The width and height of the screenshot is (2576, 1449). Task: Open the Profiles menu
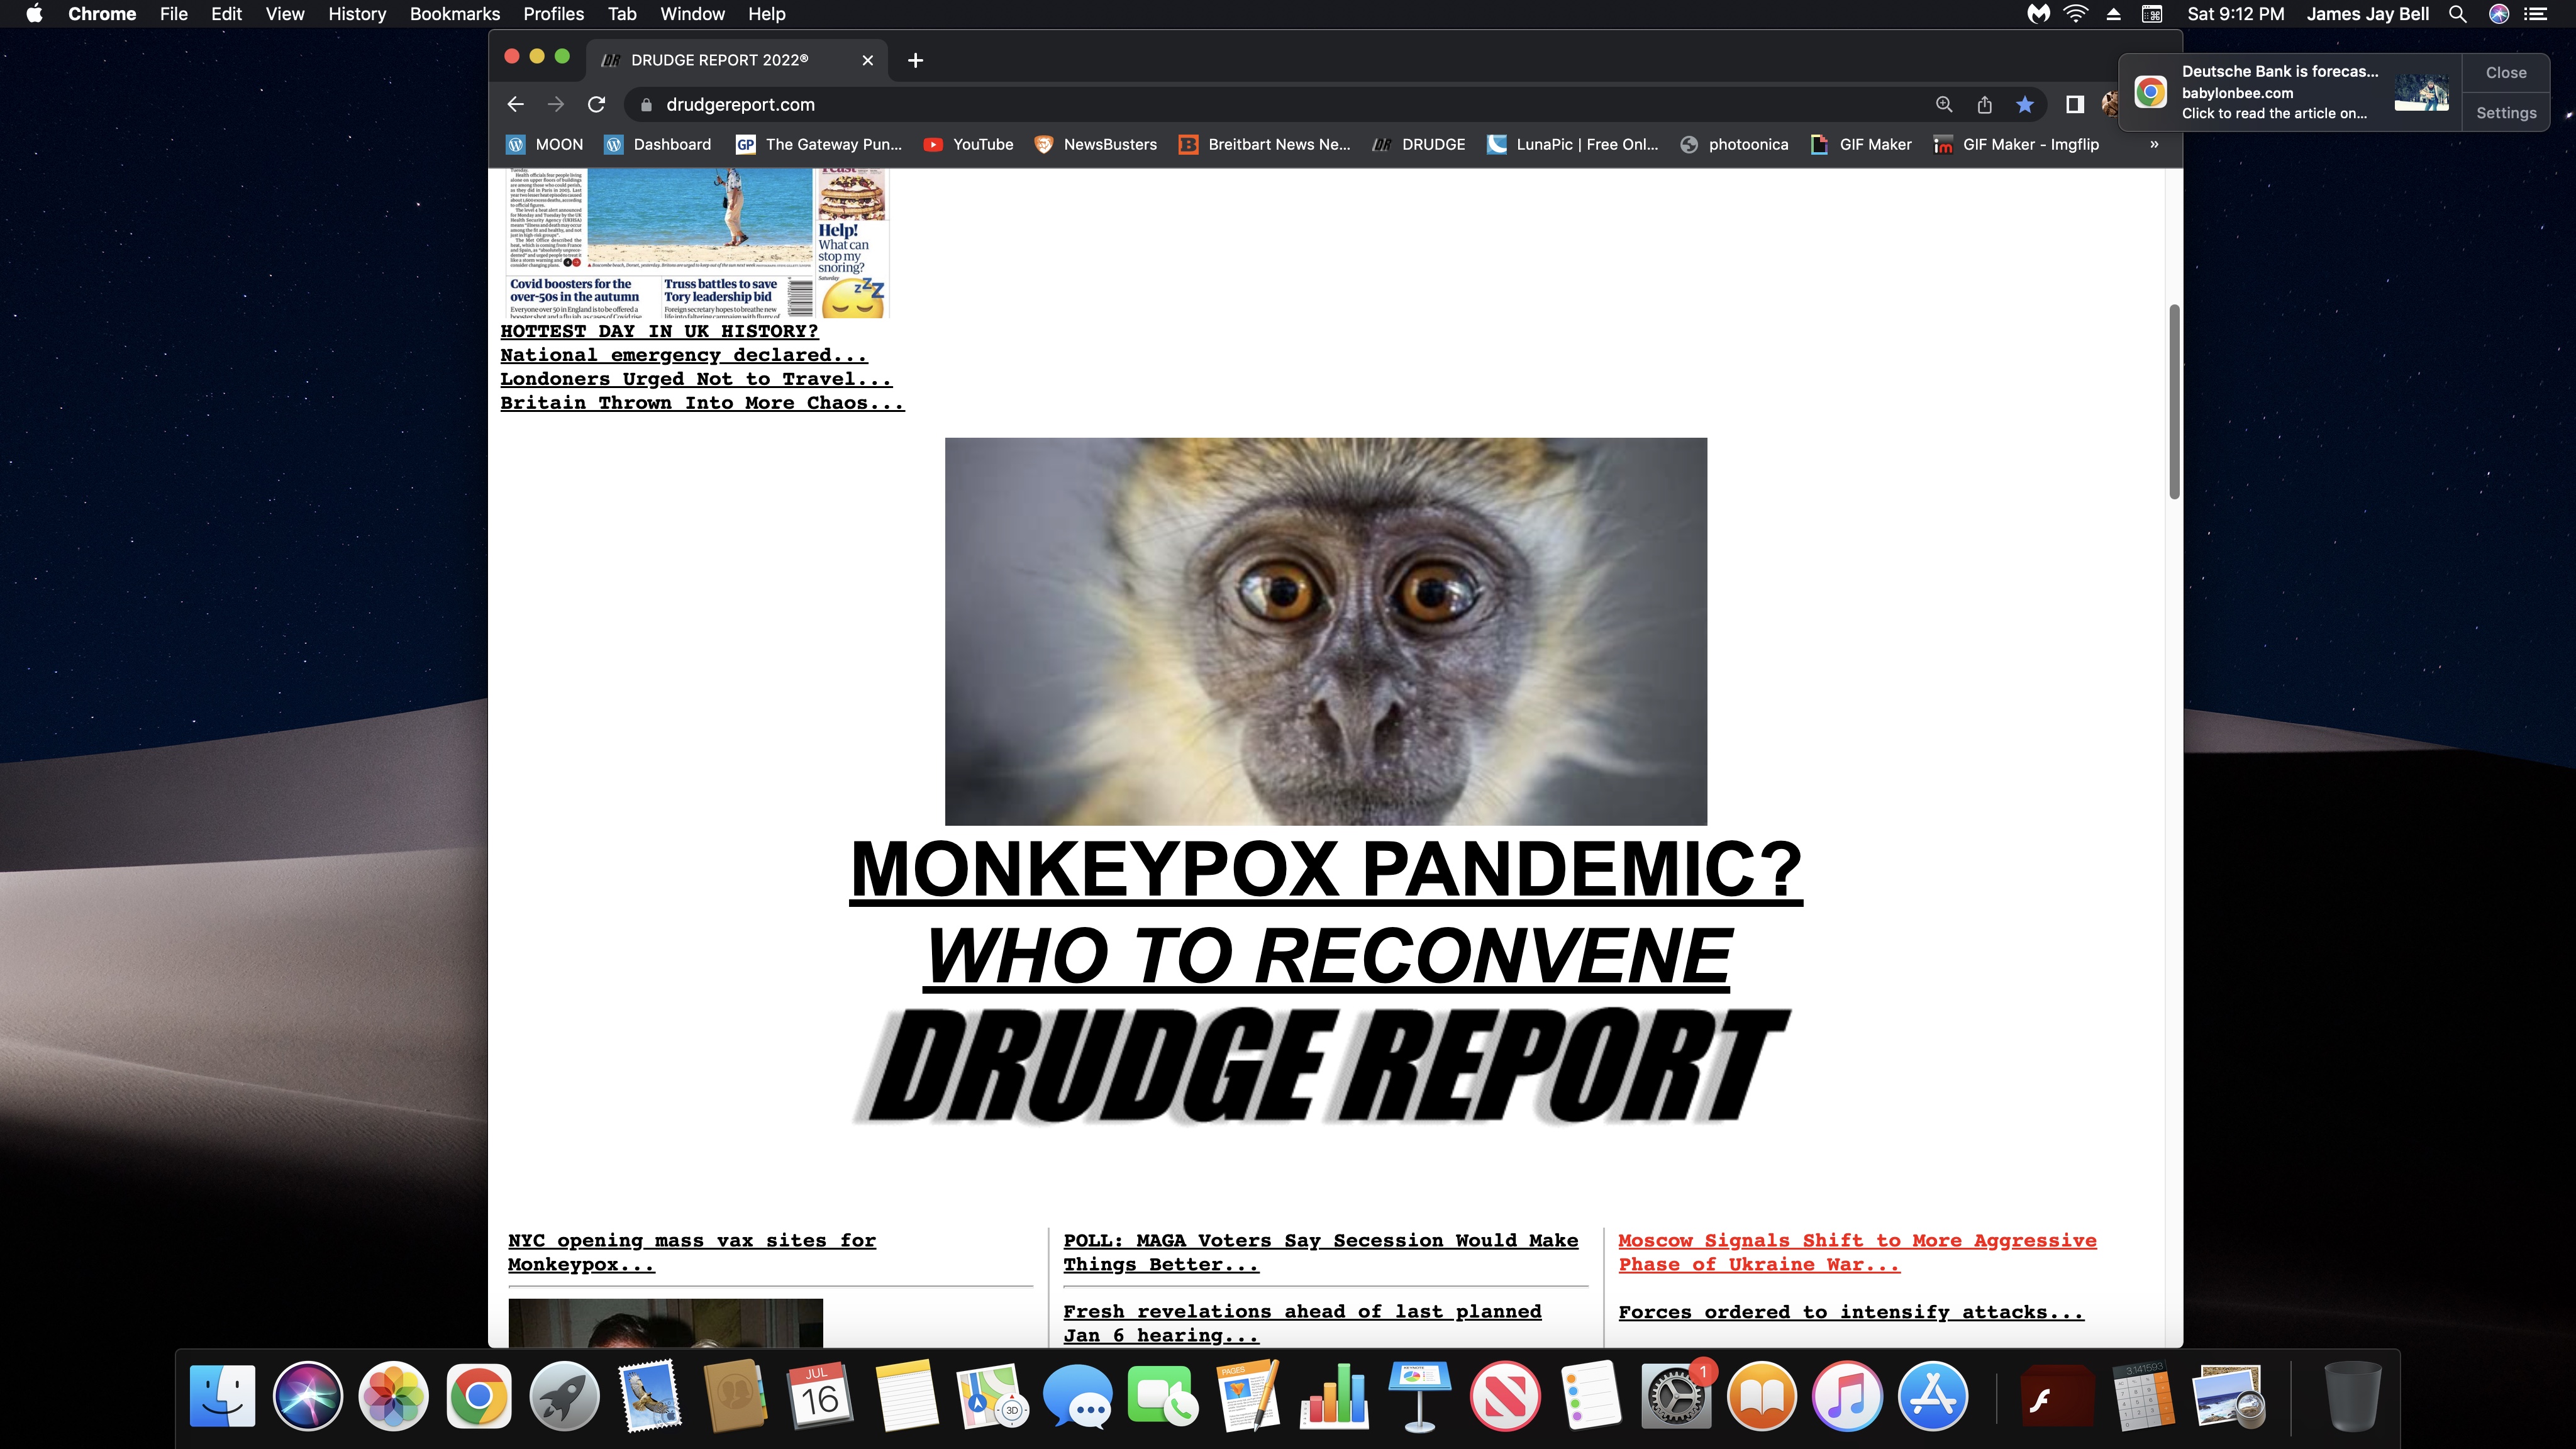pos(554,14)
